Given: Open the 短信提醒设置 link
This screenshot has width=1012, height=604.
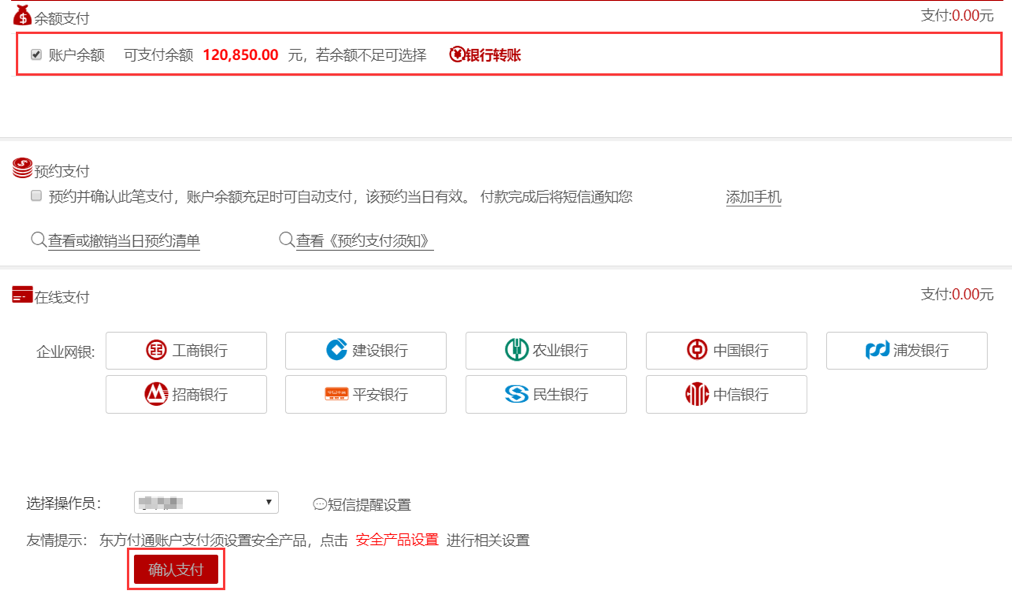Looking at the screenshot, I should pos(369,505).
